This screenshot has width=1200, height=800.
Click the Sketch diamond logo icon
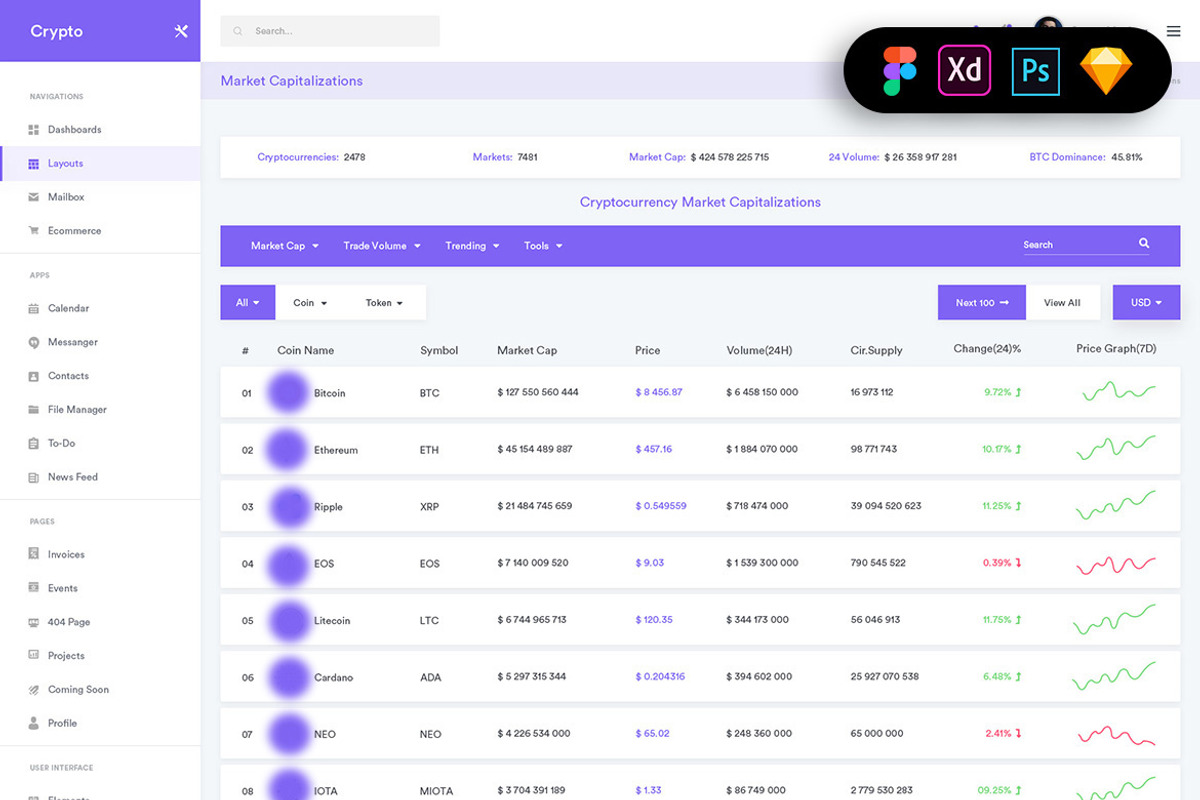tap(1106, 70)
